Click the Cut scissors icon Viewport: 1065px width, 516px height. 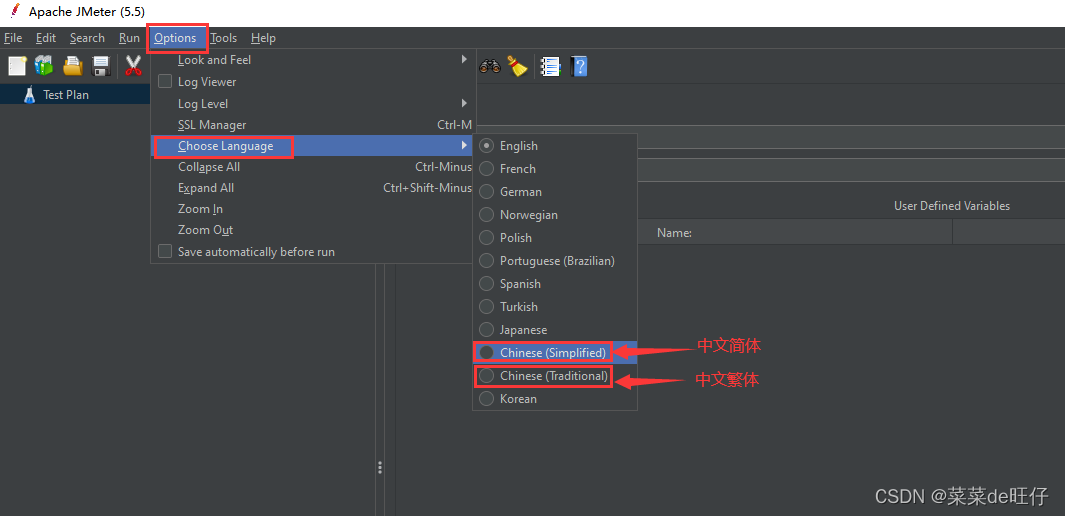pos(133,66)
